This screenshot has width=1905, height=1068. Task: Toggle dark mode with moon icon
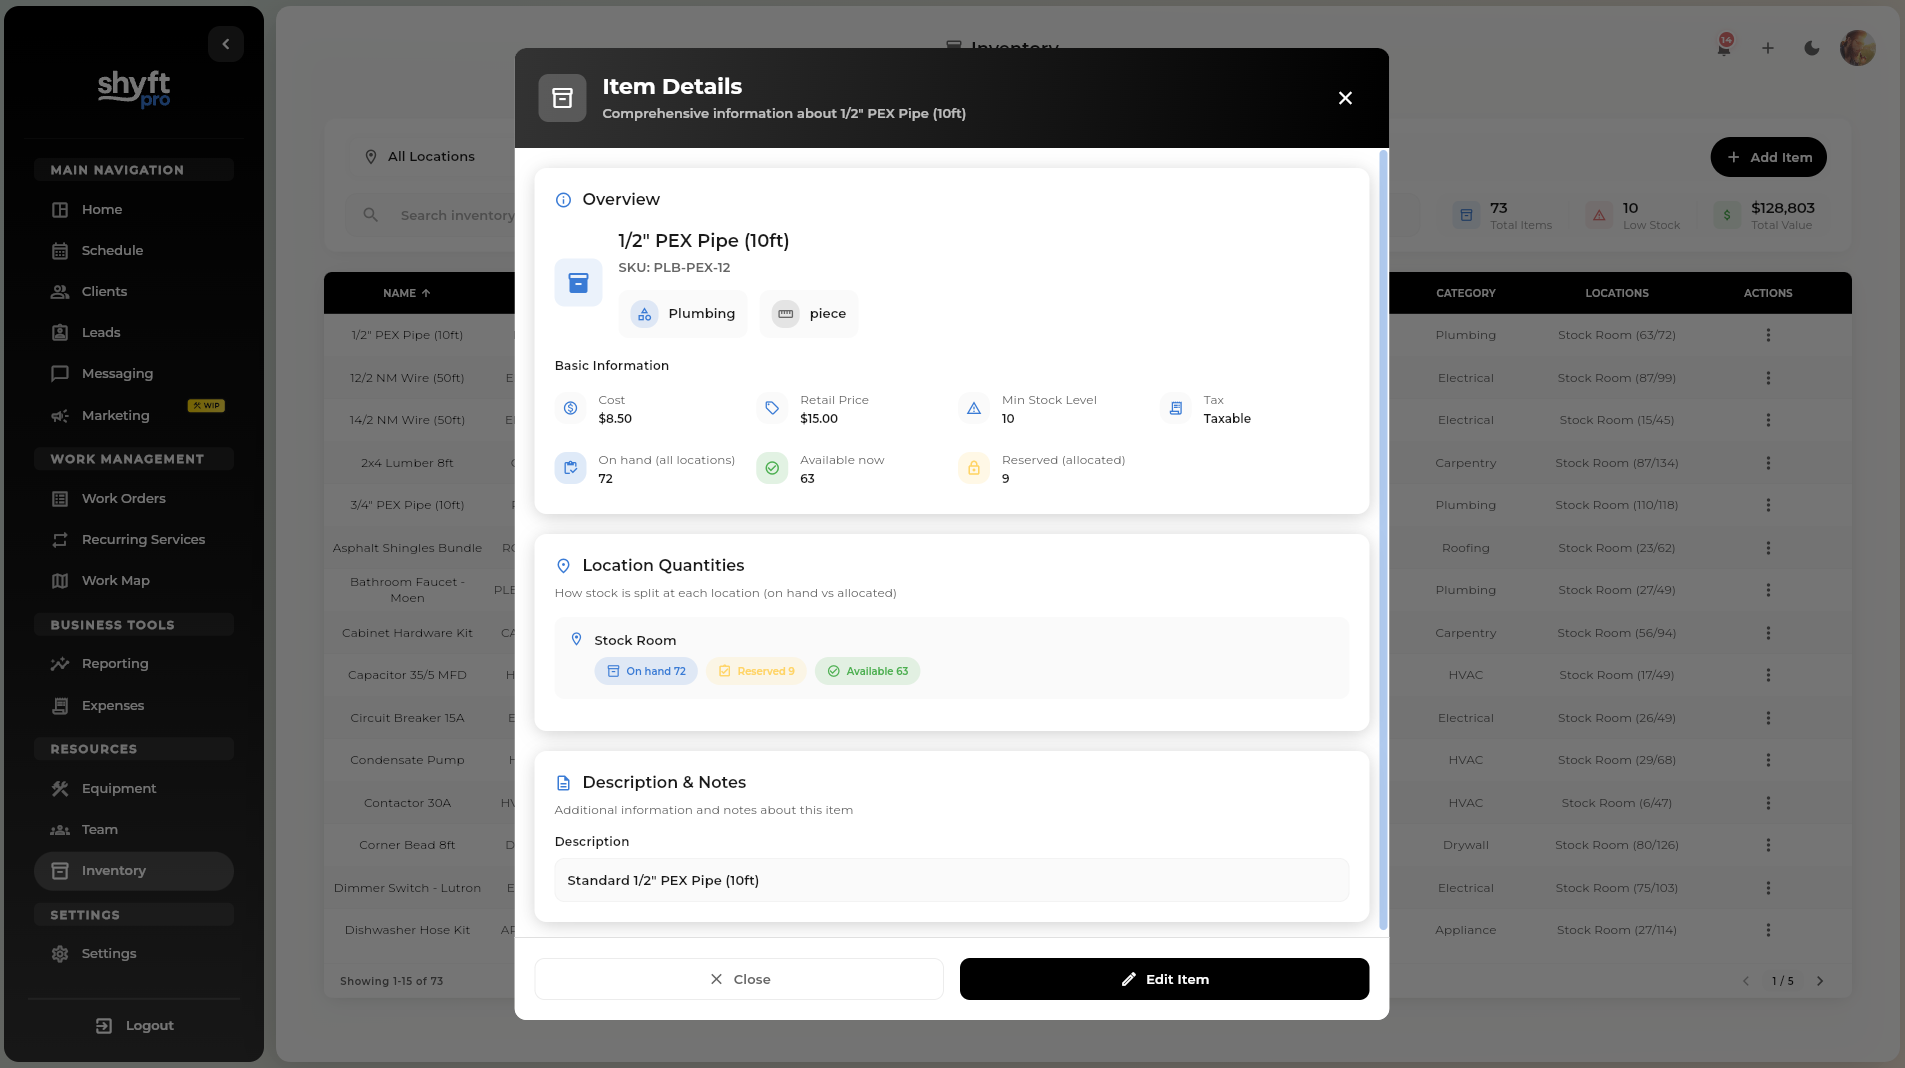1811,48
